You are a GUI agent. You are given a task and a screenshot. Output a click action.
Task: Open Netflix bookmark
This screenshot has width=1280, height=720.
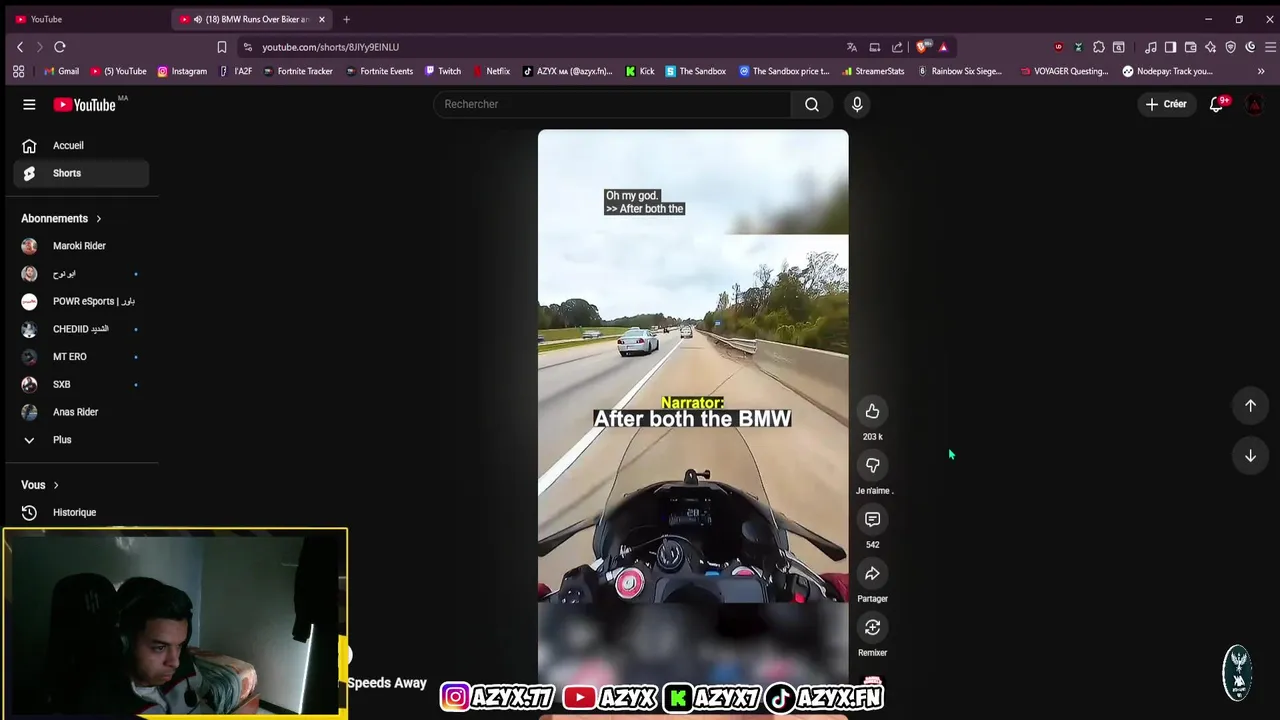point(491,71)
